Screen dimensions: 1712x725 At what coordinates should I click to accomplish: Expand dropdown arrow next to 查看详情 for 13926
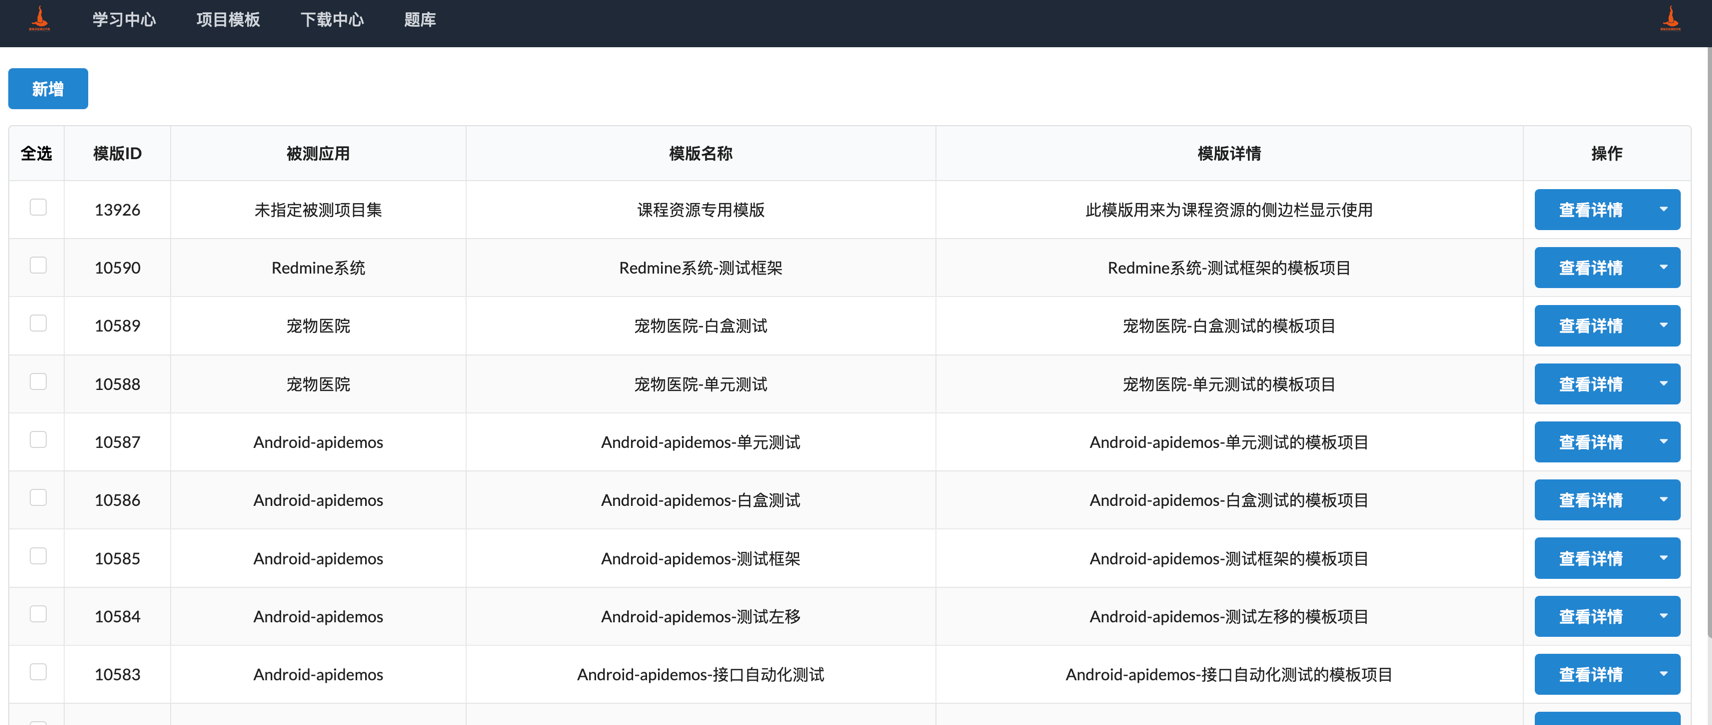click(1663, 210)
